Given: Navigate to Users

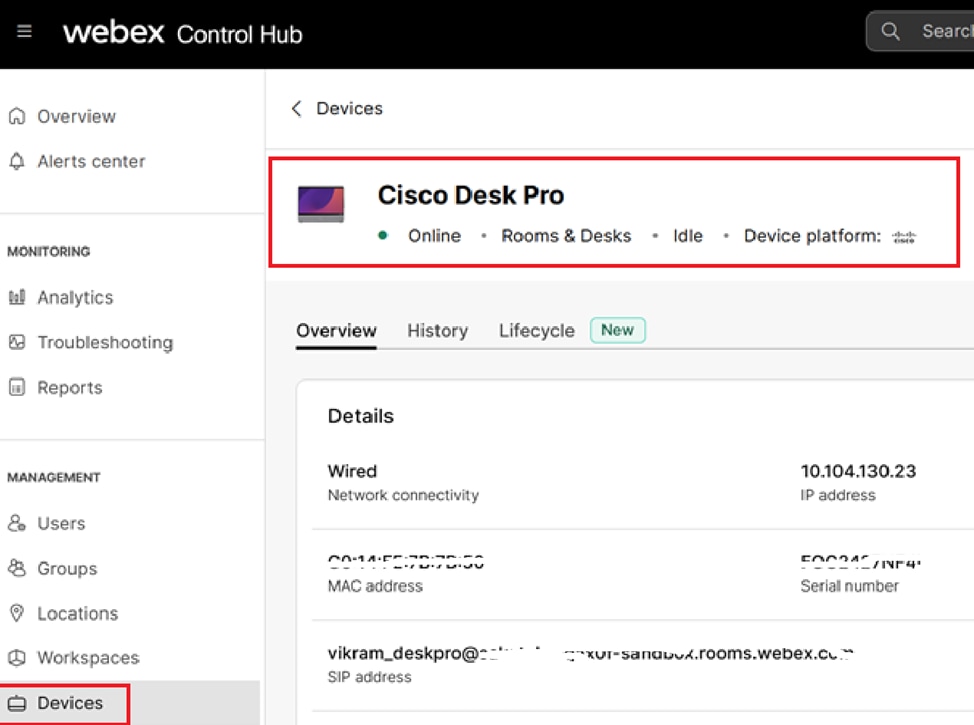Looking at the screenshot, I should click(x=61, y=523).
